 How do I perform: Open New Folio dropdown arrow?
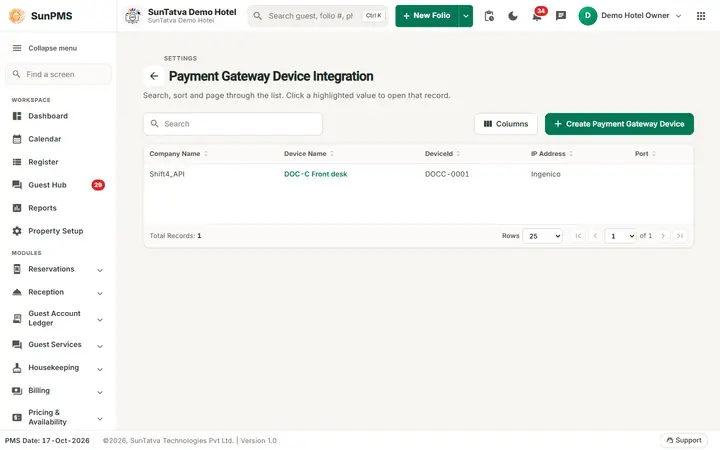(466, 16)
